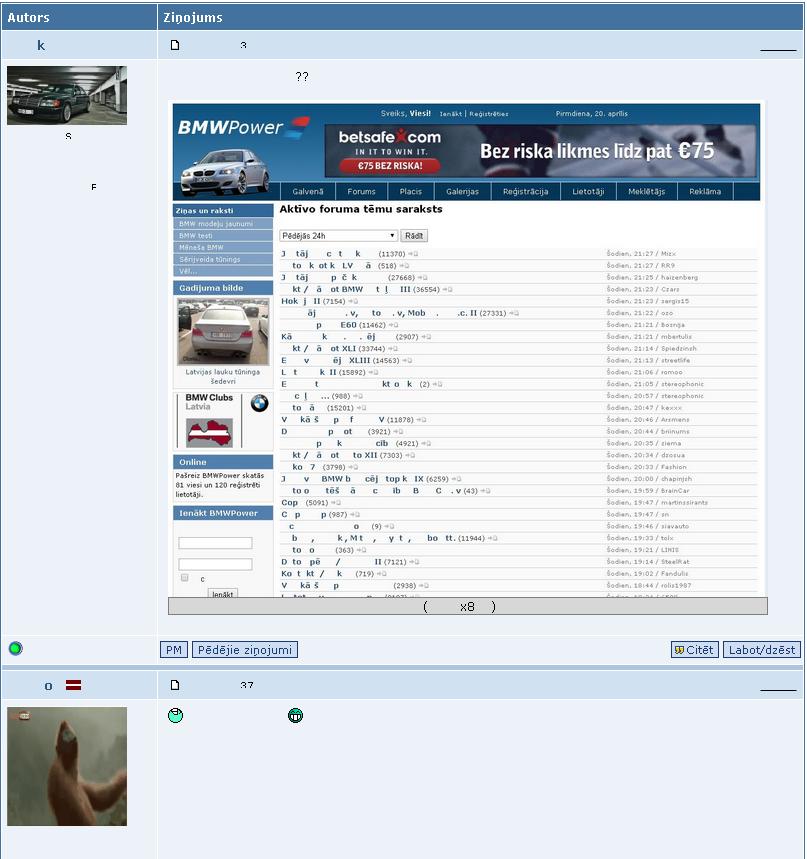Click the BMW Clubs Latvia banner text

tap(209, 402)
